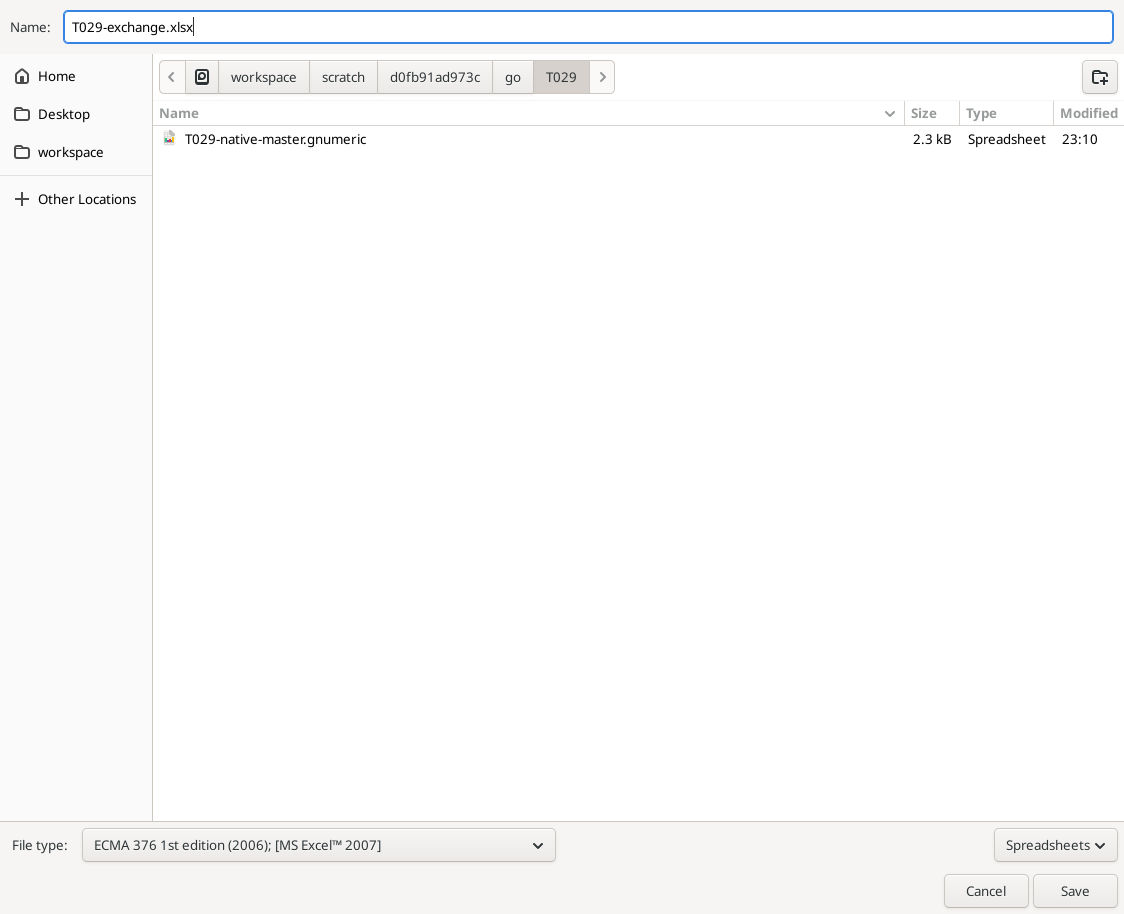This screenshot has width=1124, height=914.
Task: Sort files by Size column
Action: pyautogui.click(x=932, y=113)
